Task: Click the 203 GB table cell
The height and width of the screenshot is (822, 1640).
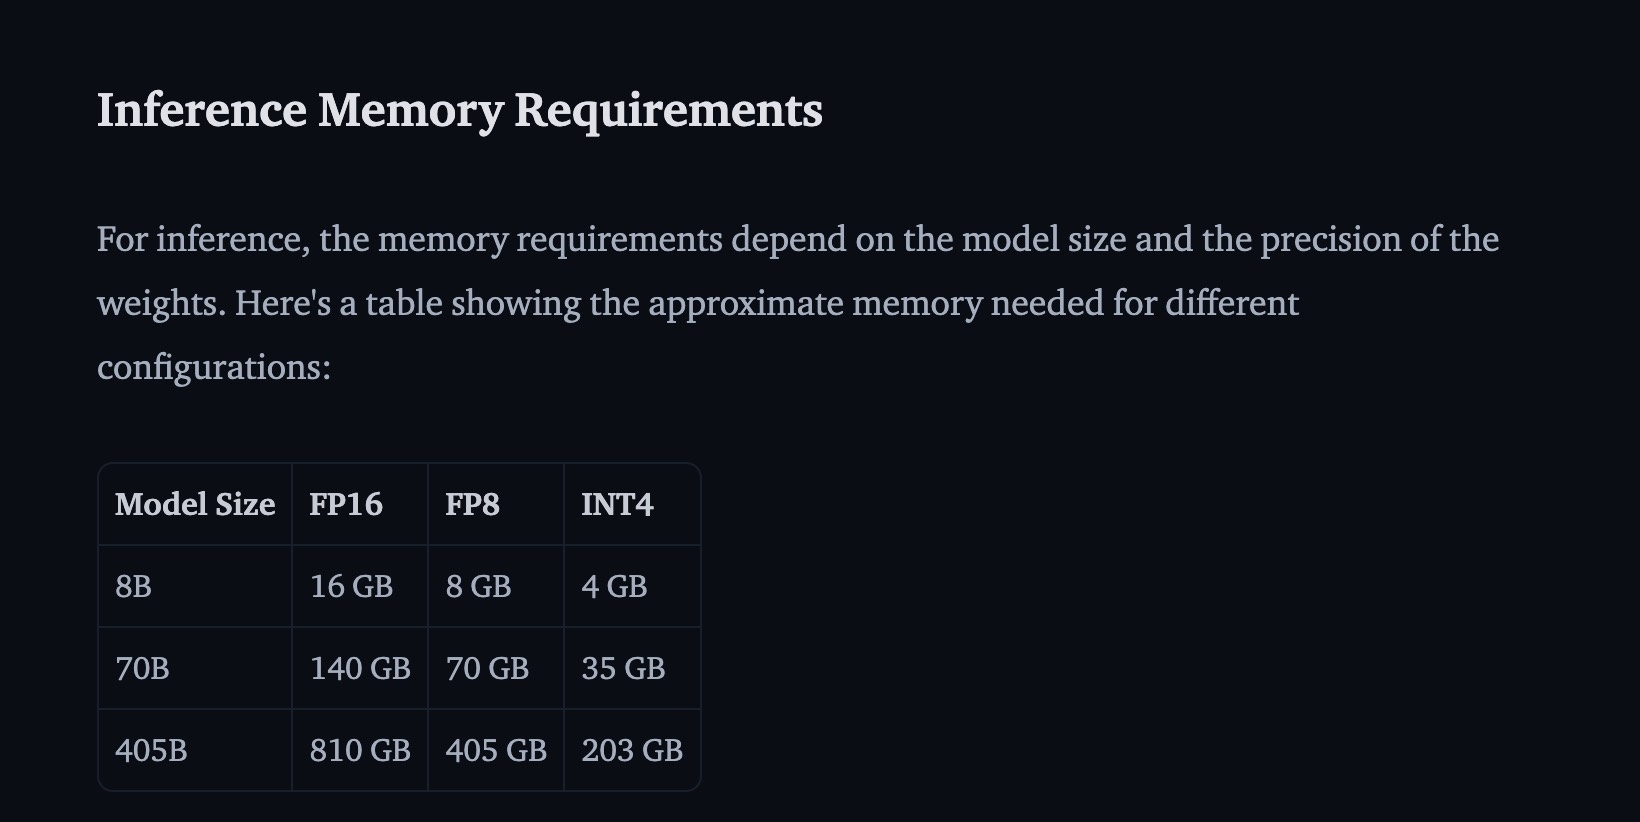Action: (632, 750)
